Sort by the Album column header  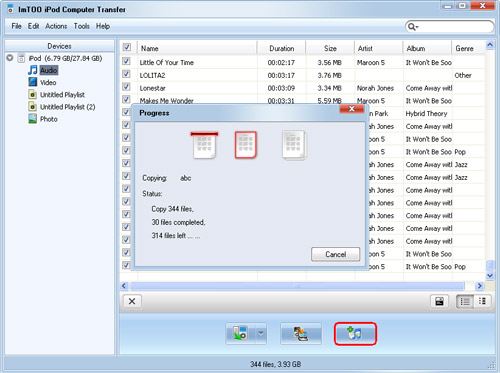427,48
